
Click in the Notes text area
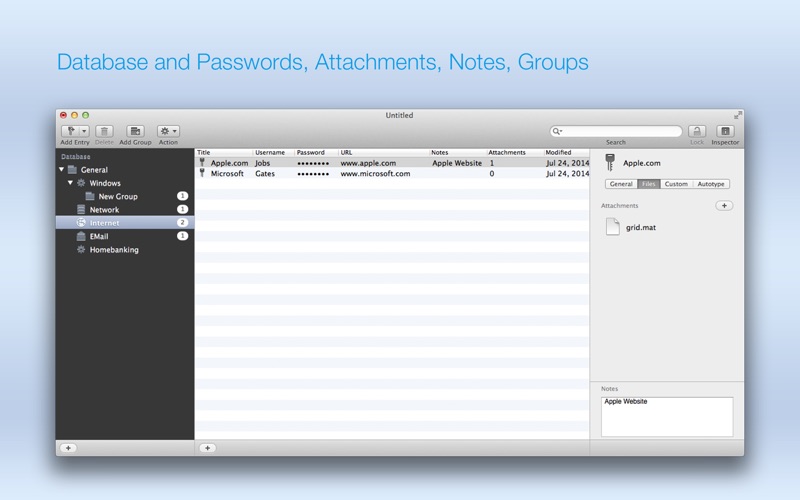click(667, 417)
